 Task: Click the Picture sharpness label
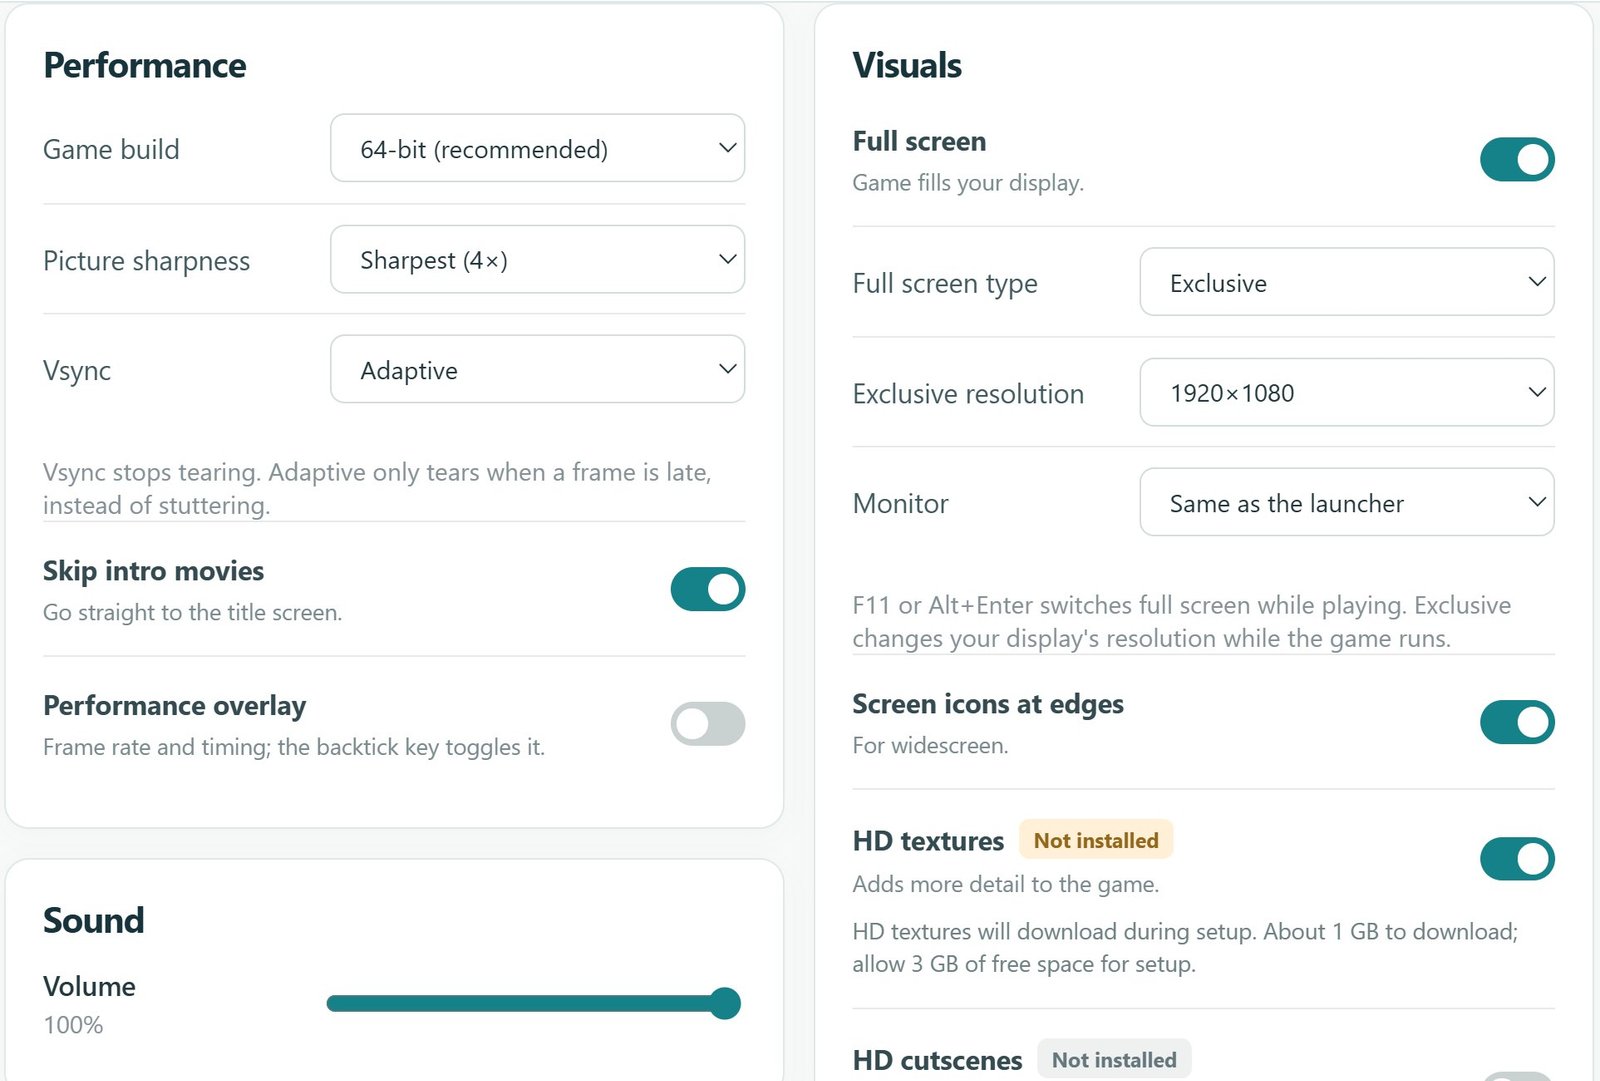tap(146, 261)
